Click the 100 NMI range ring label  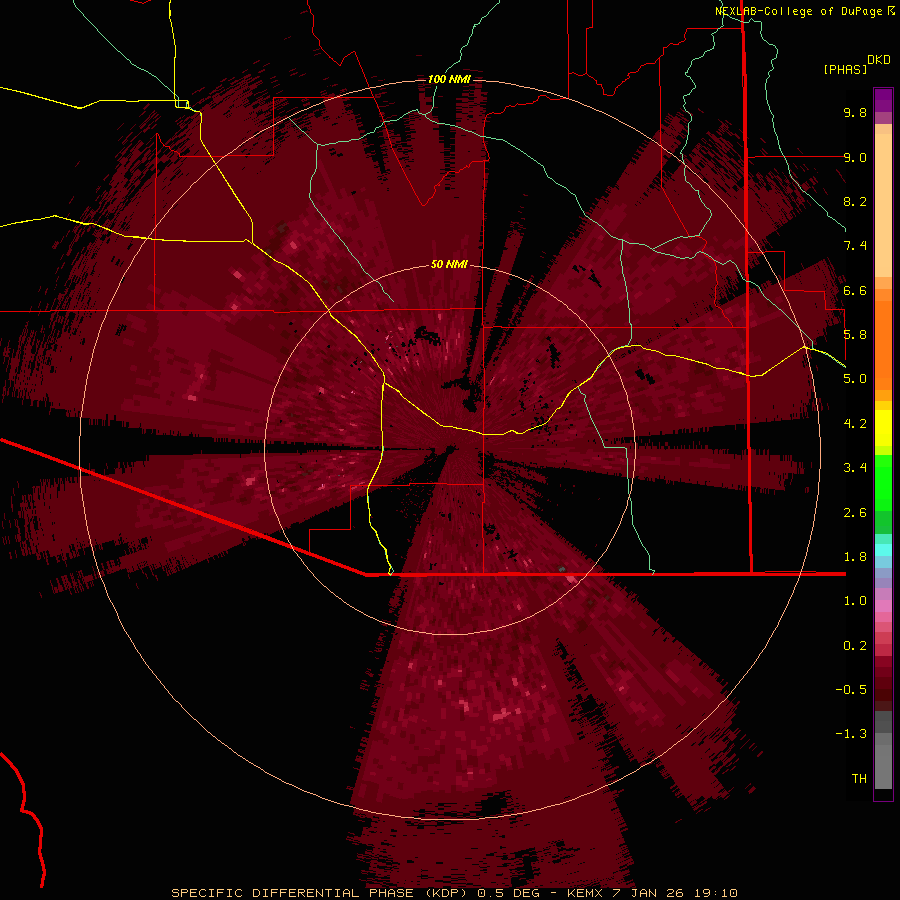click(x=449, y=79)
